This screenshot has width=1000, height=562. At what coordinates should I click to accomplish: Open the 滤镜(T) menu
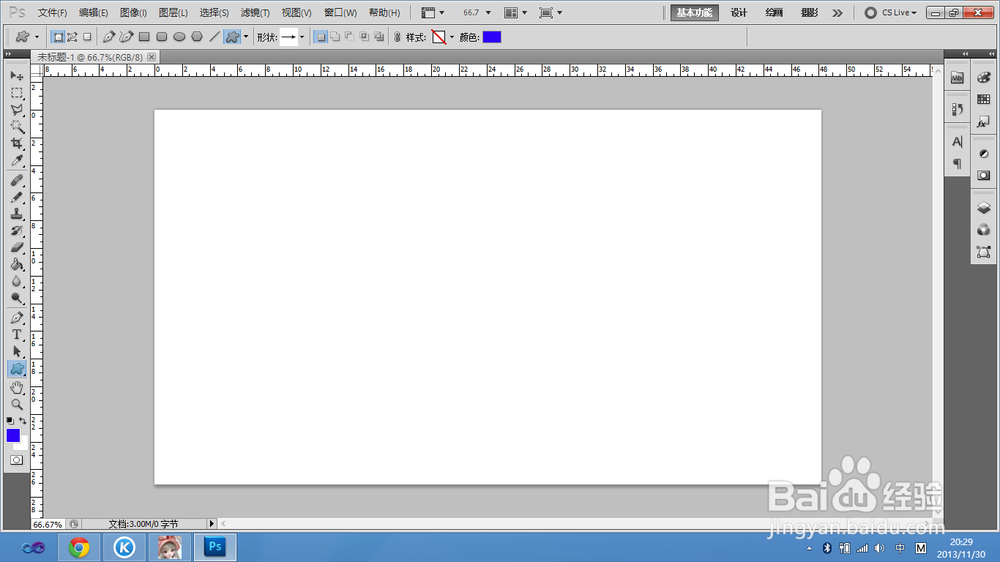pyautogui.click(x=255, y=13)
